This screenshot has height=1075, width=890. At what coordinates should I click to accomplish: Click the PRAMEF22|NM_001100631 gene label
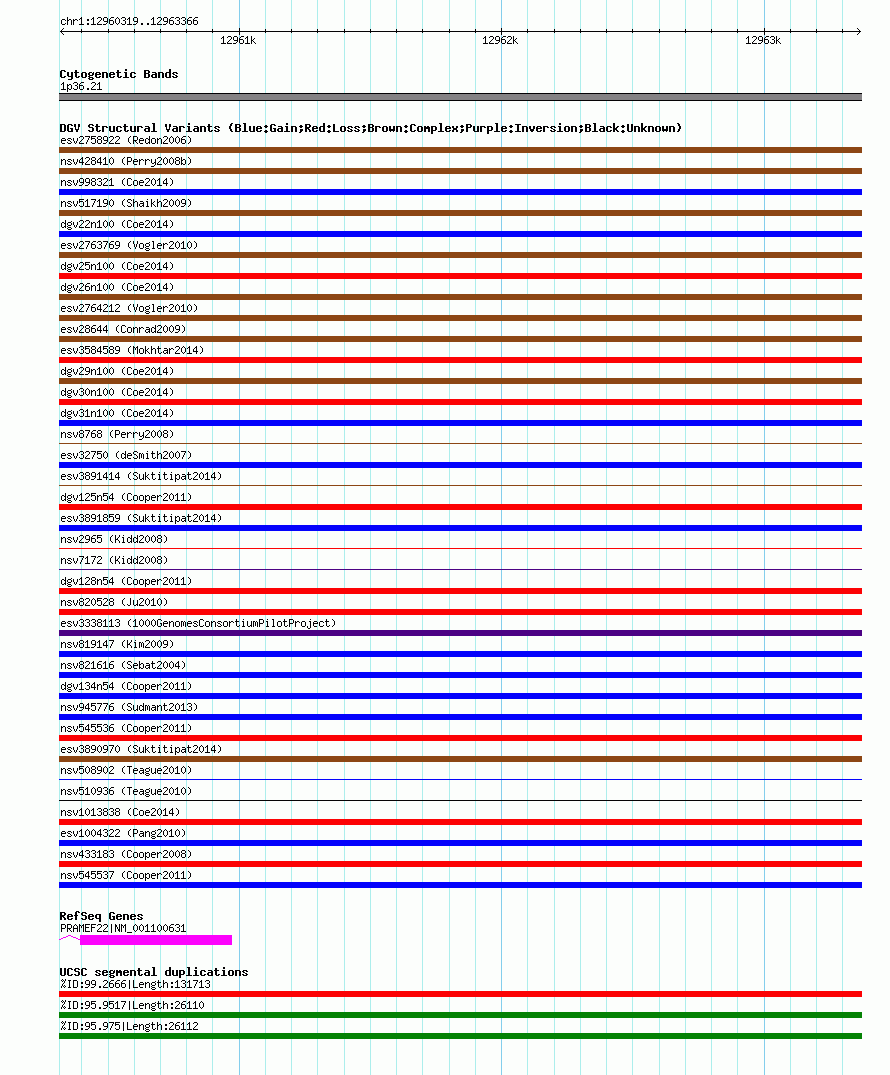click(x=123, y=928)
